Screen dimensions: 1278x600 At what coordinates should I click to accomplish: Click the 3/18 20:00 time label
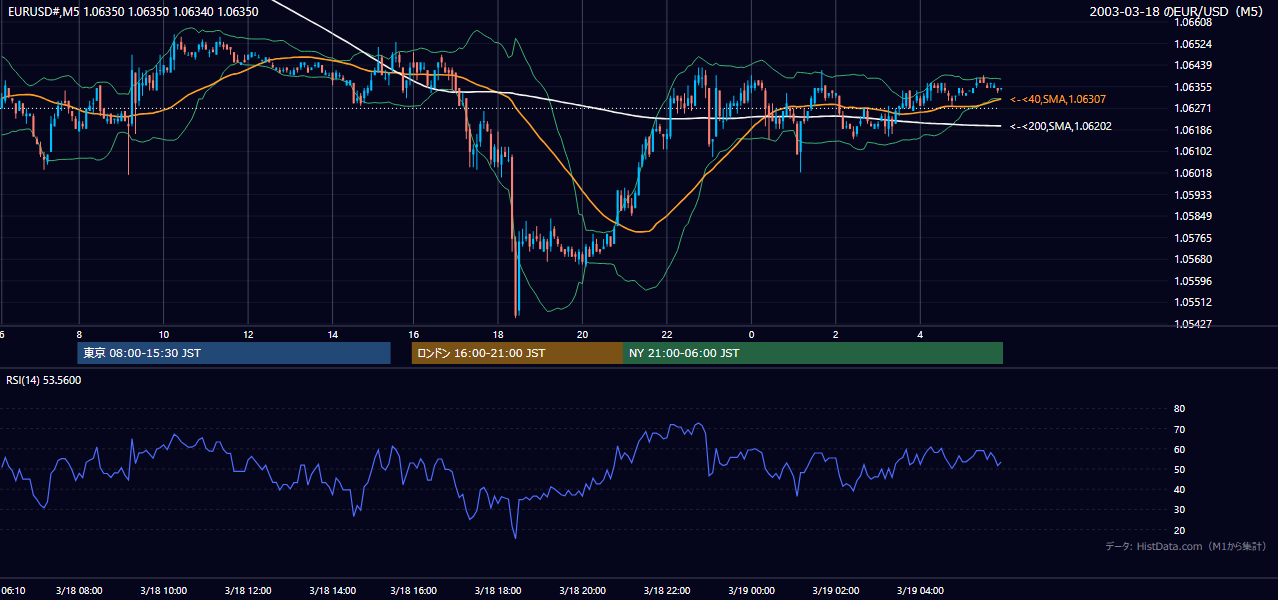click(583, 591)
